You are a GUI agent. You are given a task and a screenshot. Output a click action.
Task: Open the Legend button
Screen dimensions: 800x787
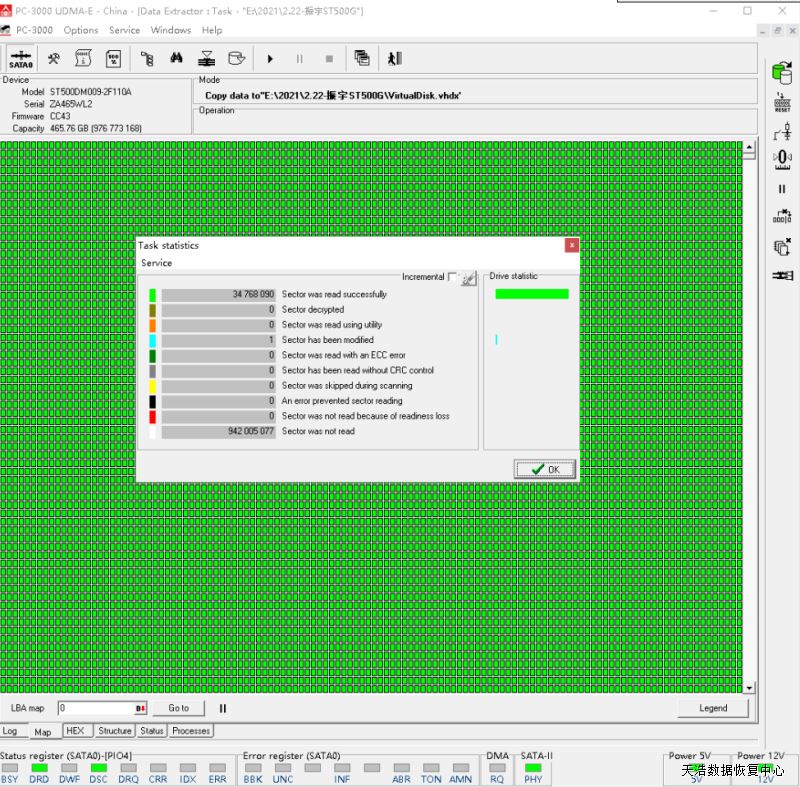(x=713, y=708)
